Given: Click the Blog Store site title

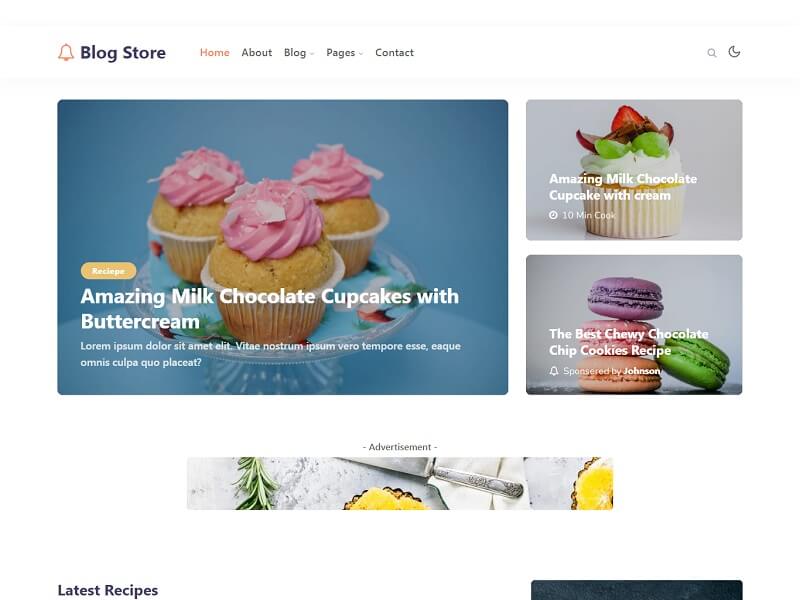Looking at the screenshot, I should pos(123,53).
